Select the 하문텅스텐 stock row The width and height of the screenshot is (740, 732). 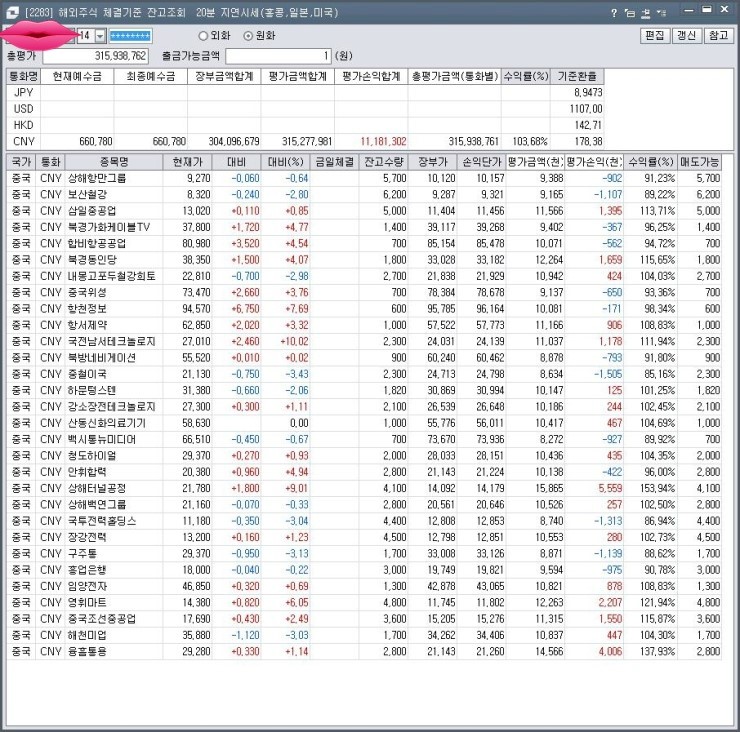point(364,390)
